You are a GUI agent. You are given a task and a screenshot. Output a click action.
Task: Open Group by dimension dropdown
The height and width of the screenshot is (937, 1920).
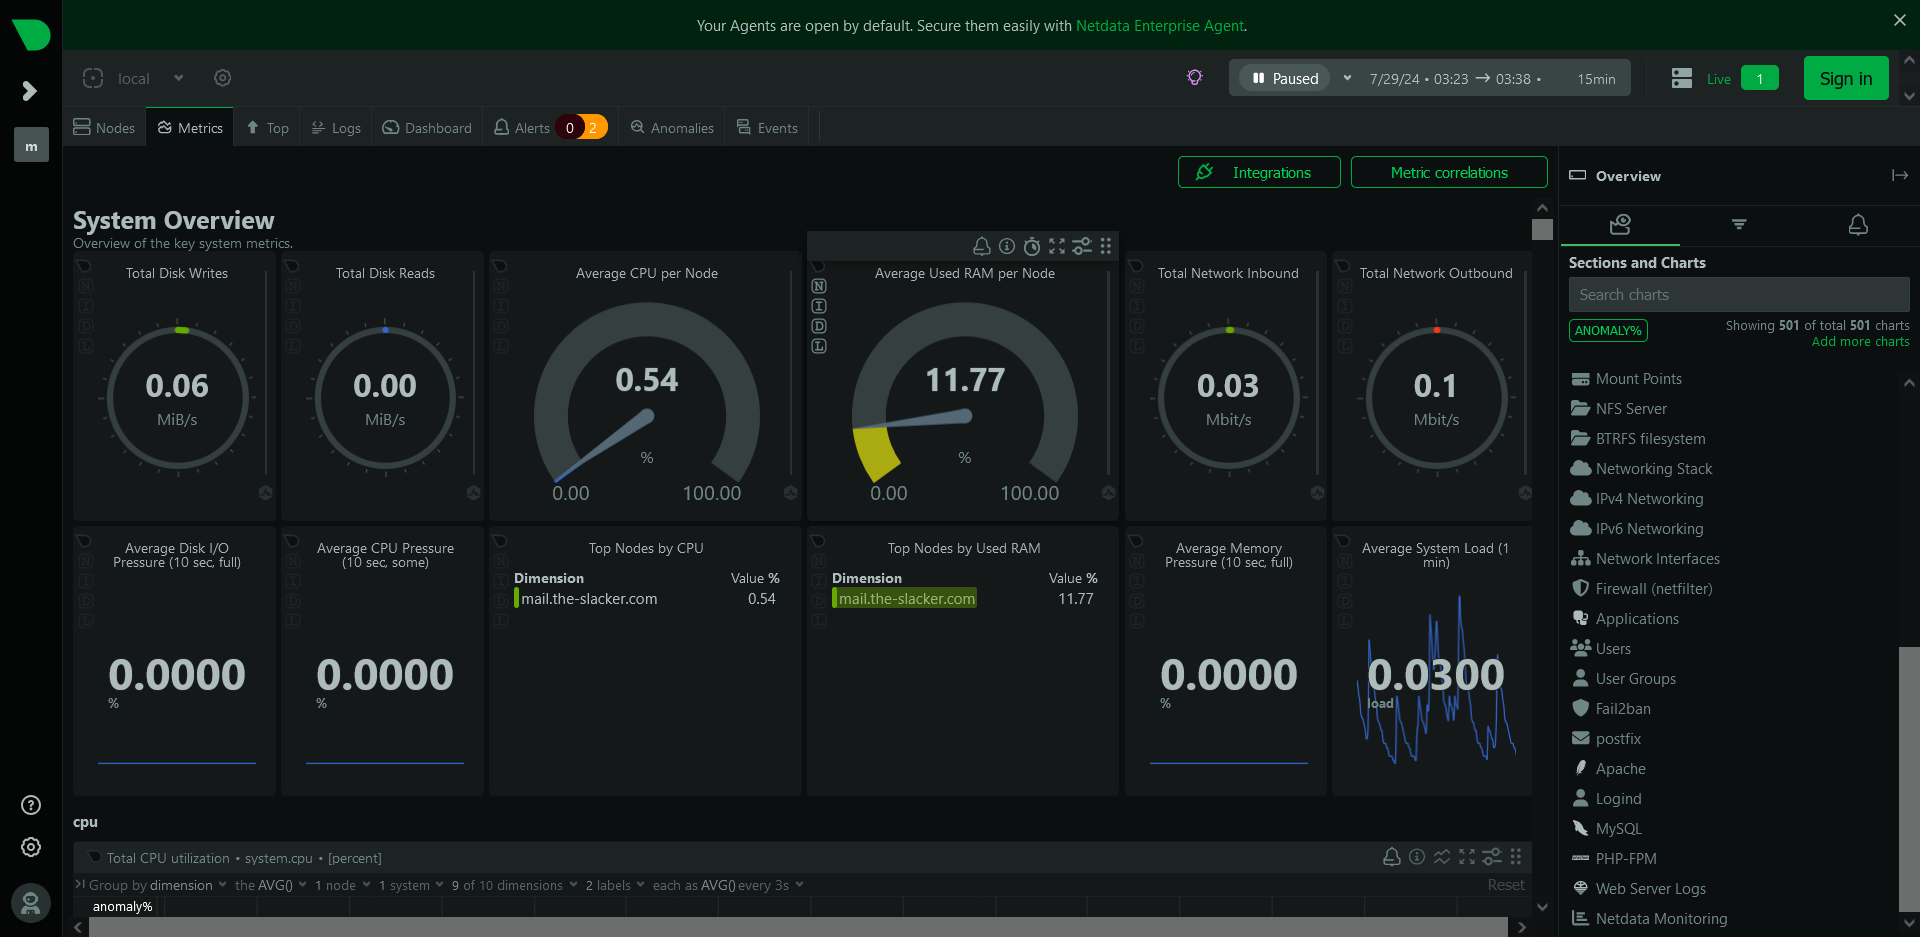click(x=158, y=885)
